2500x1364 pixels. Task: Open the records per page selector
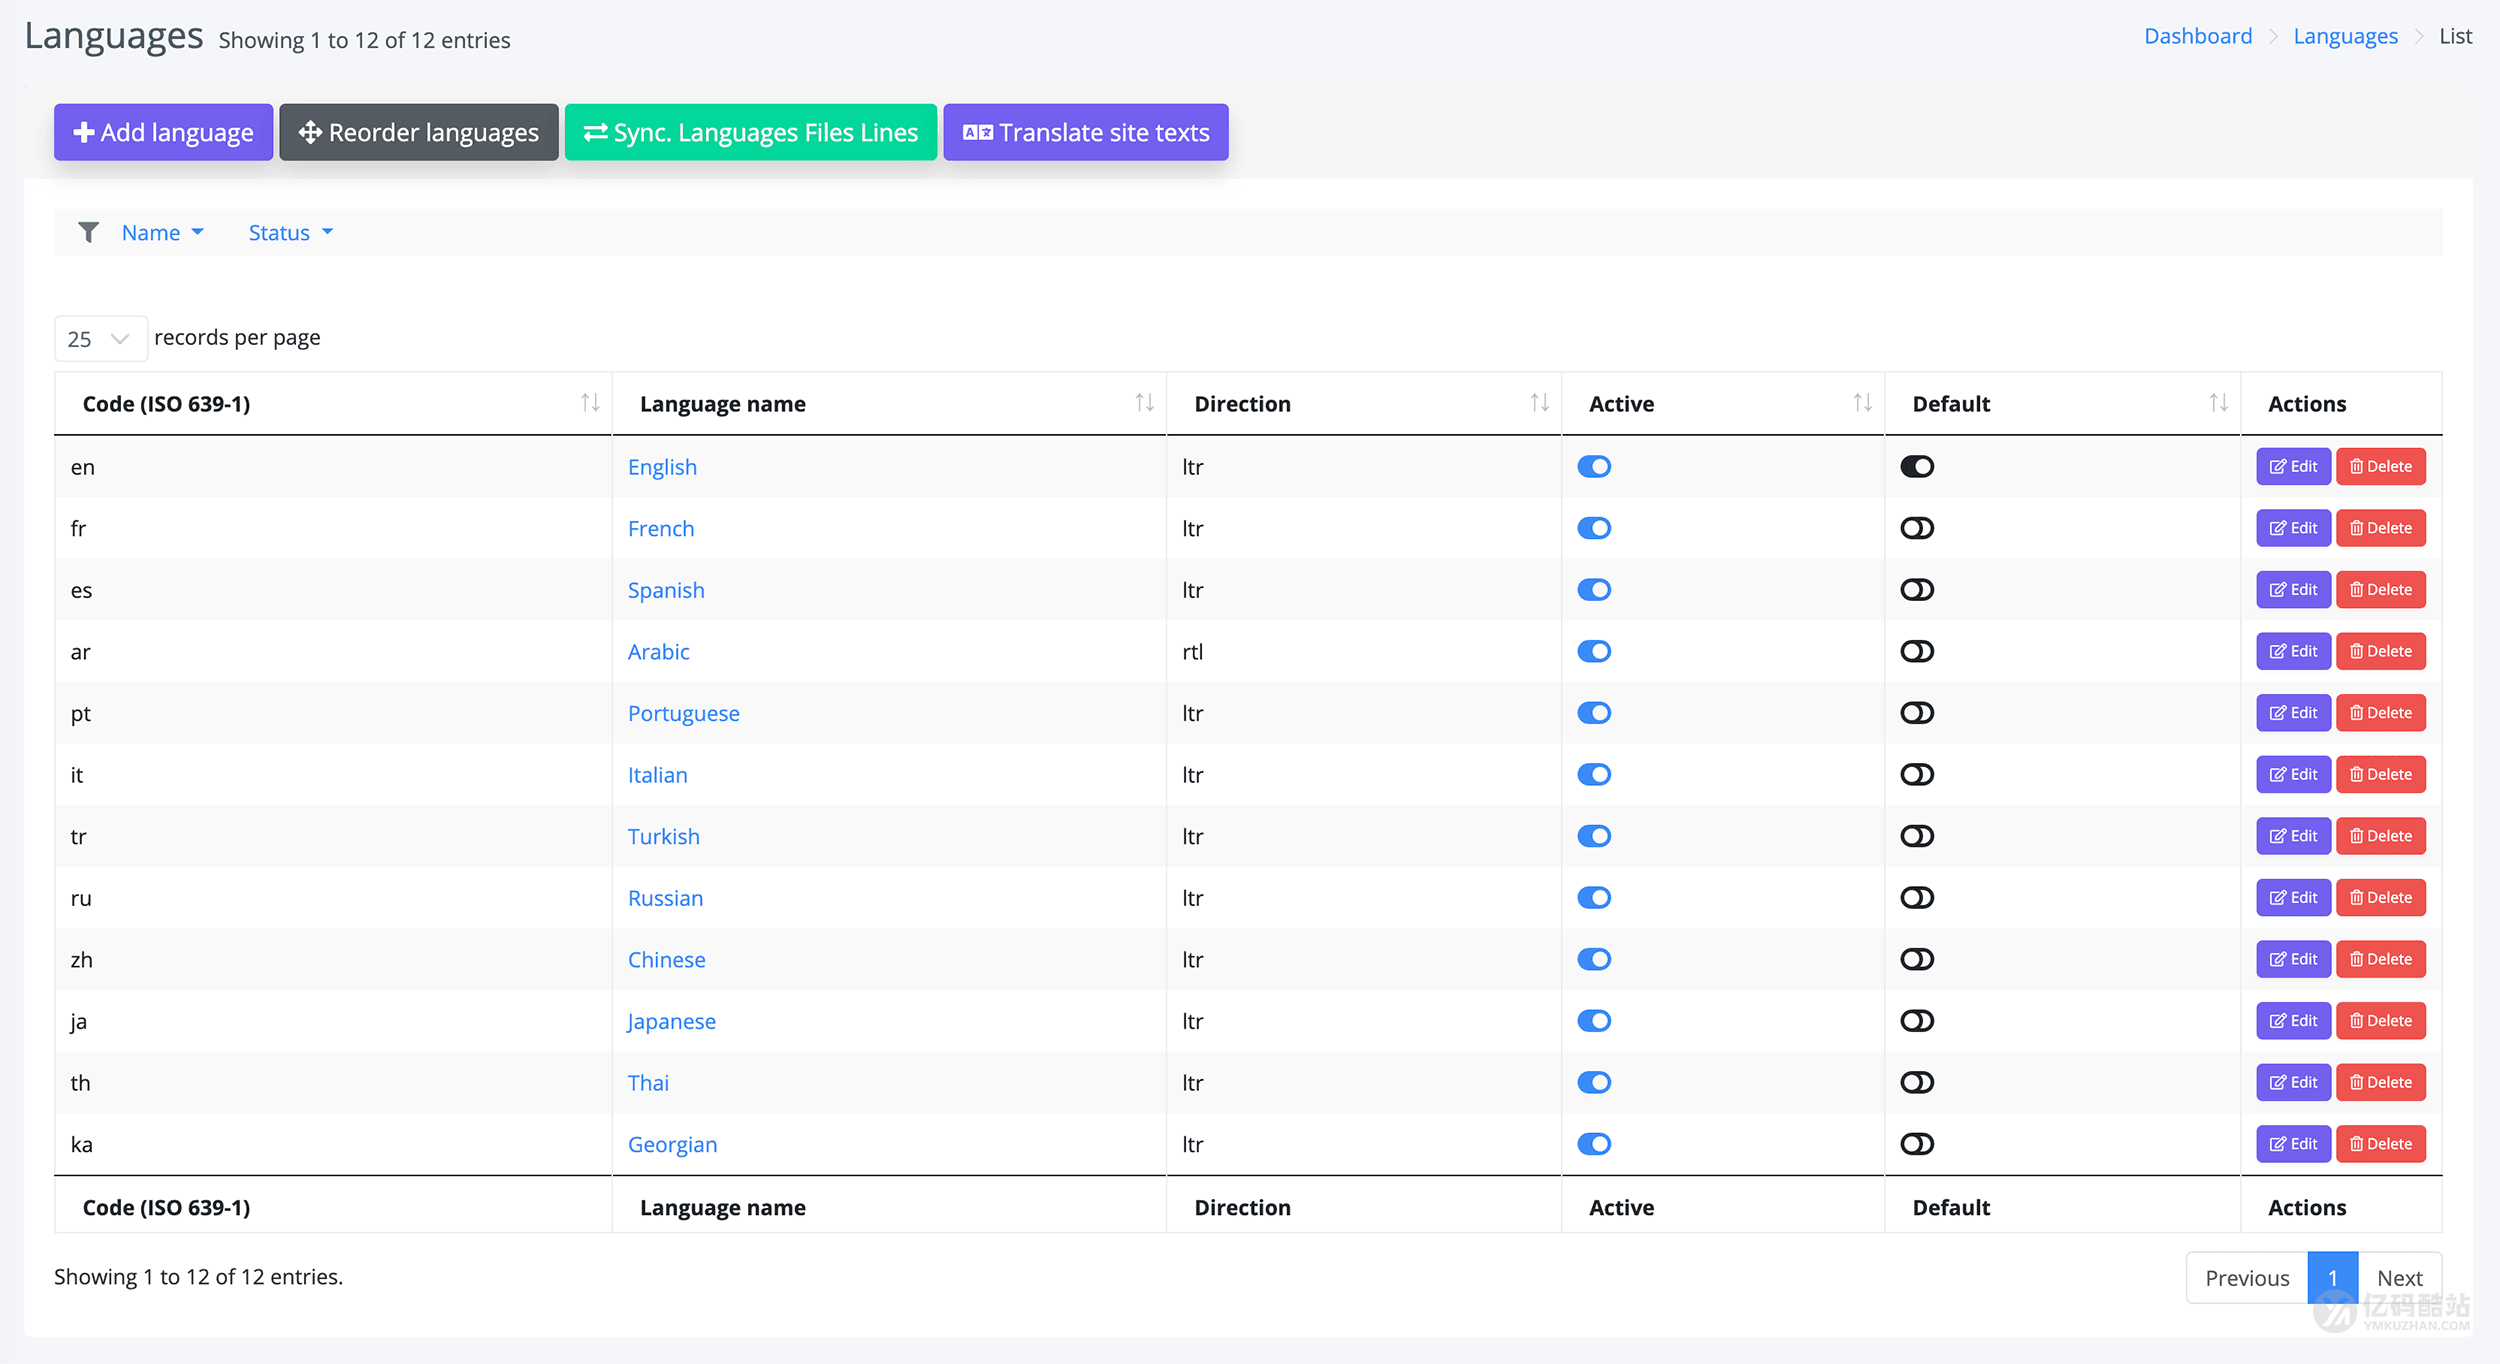click(x=100, y=338)
